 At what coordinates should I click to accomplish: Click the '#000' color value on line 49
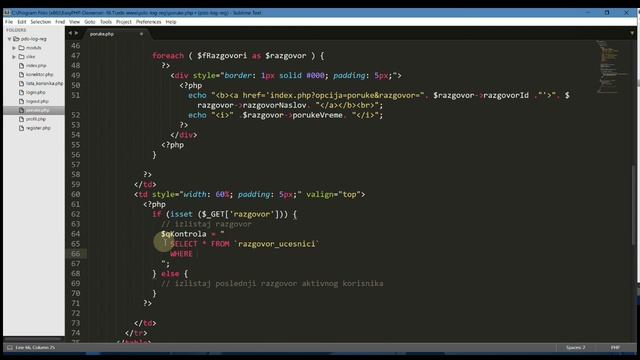pos(315,76)
